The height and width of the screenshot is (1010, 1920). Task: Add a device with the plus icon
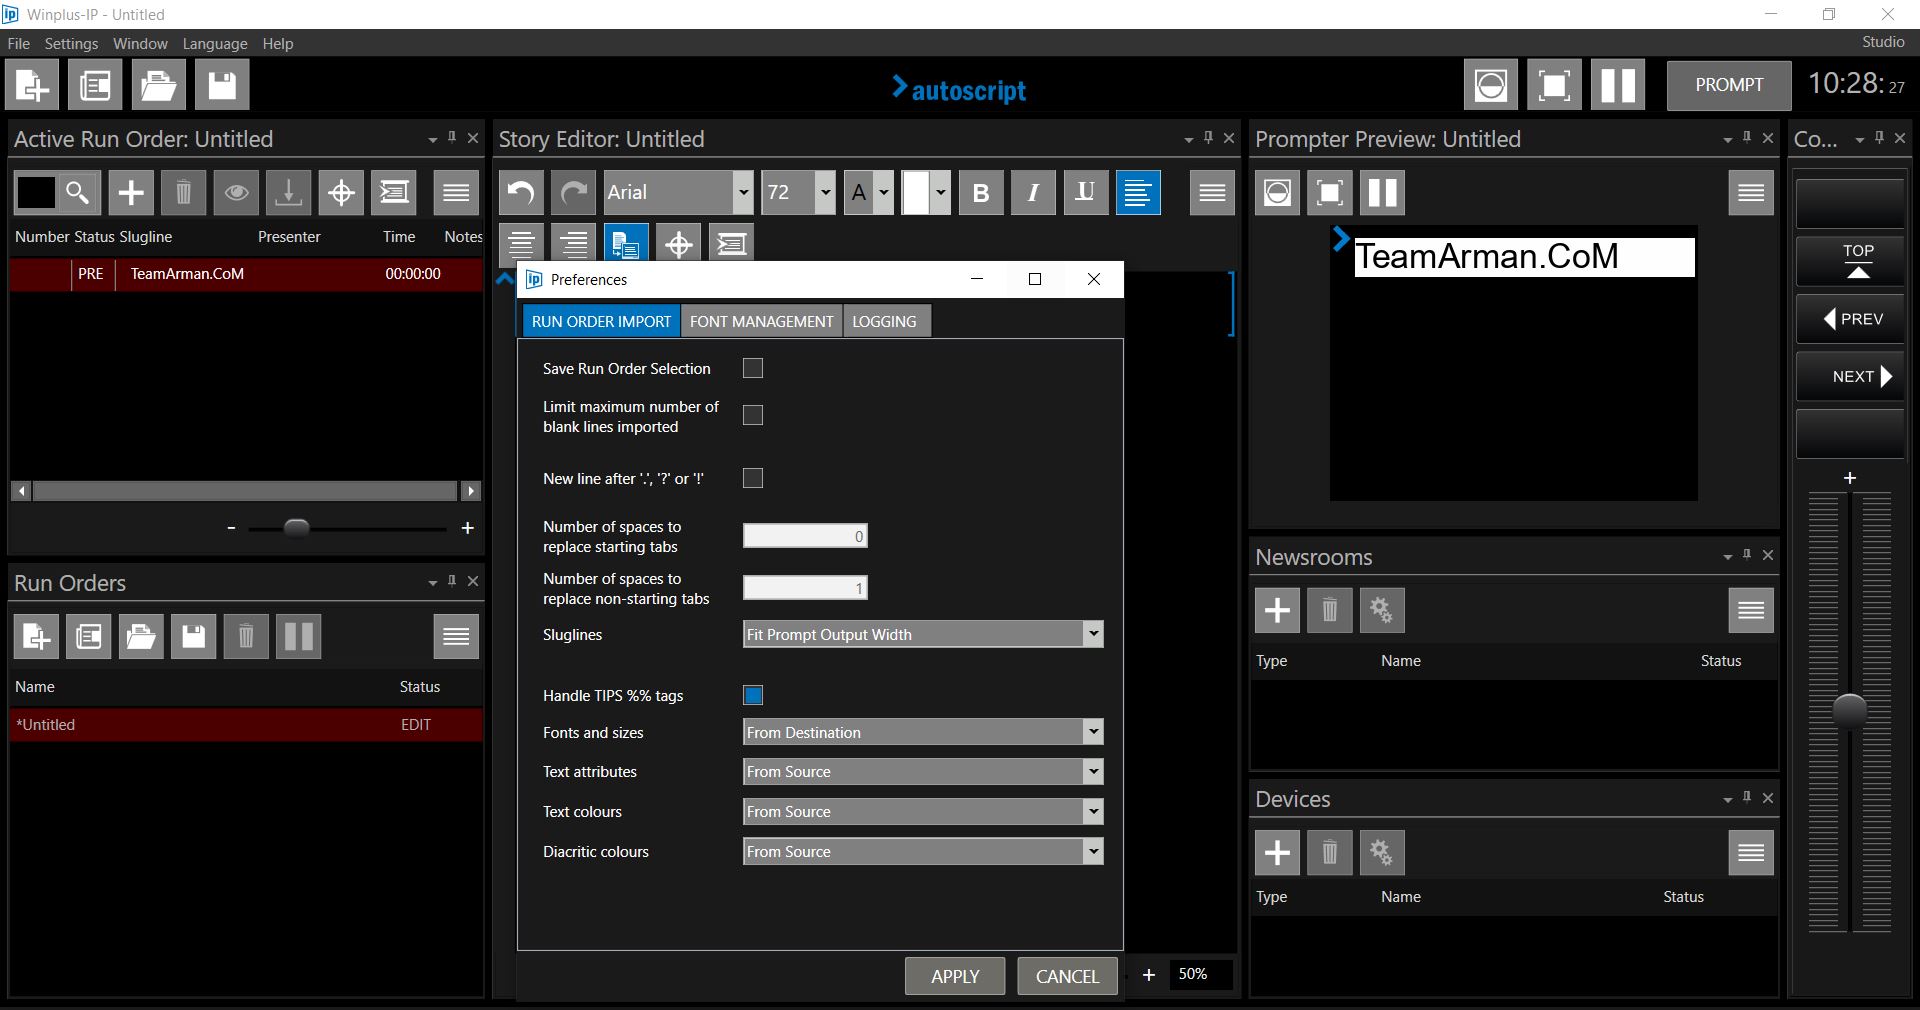[1277, 852]
